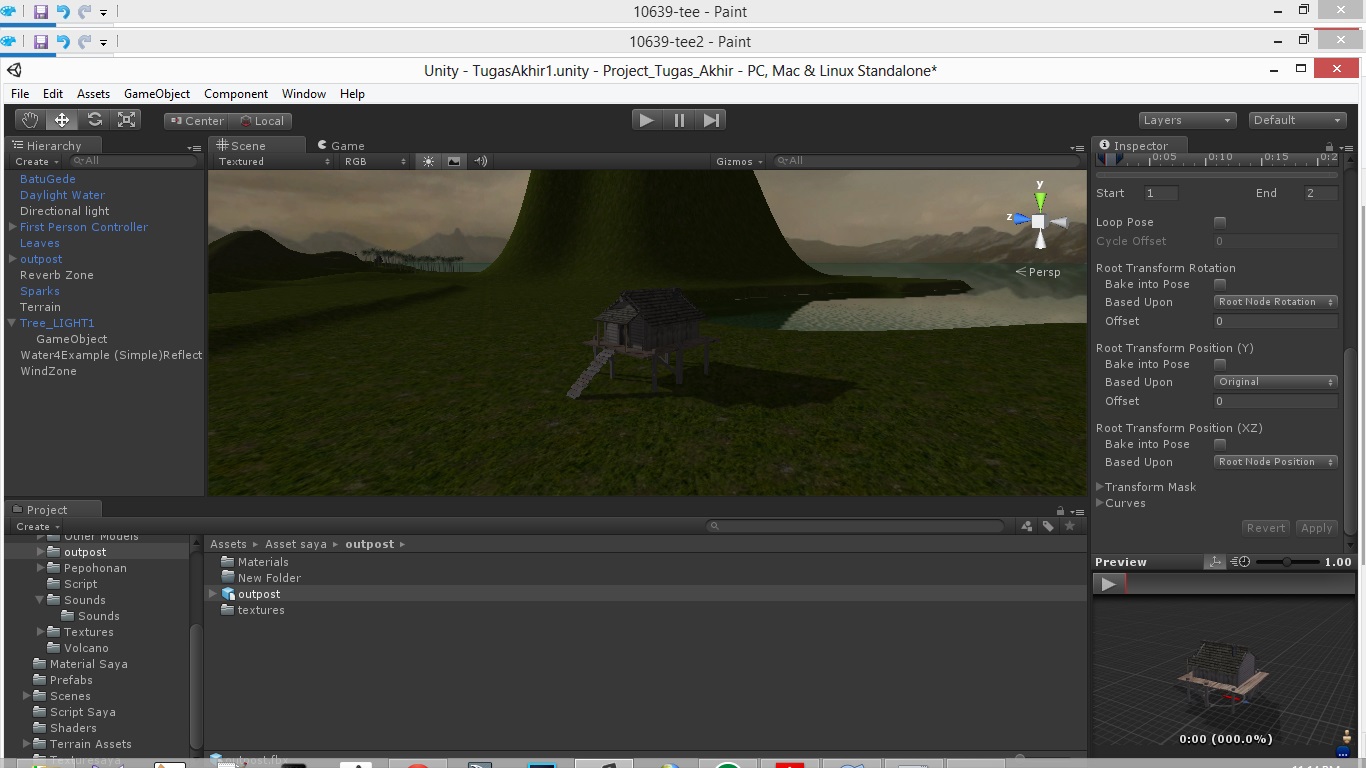This screenshot has height=768, width=1366.
Task: Select the Rotate tool
Action: 94,120
